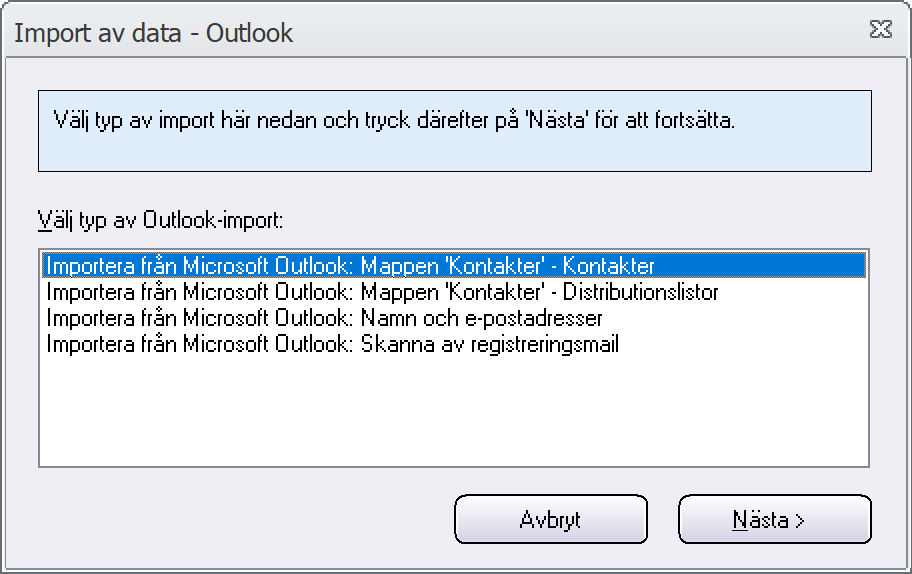This screenshot has width=912, height=574.
Task: Click the Import av data - Outlook title bar
Action: click(x=436, y=32)
